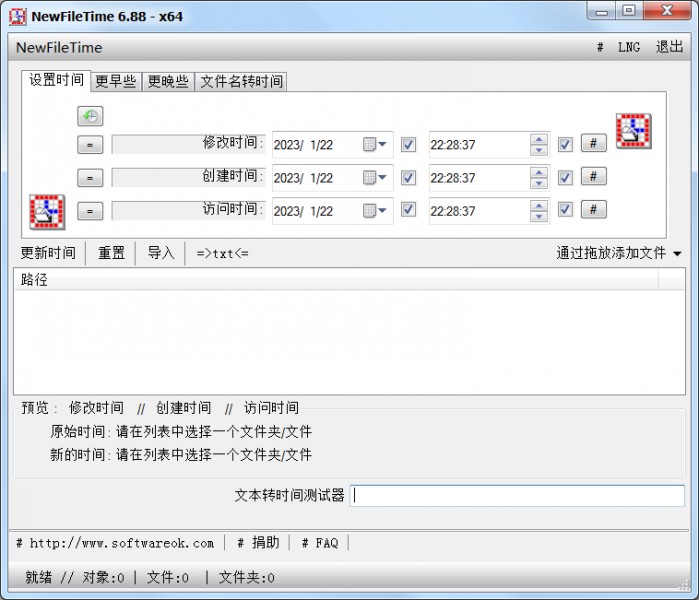
Task: Open the softwareok.com website link
Action: 115,543
